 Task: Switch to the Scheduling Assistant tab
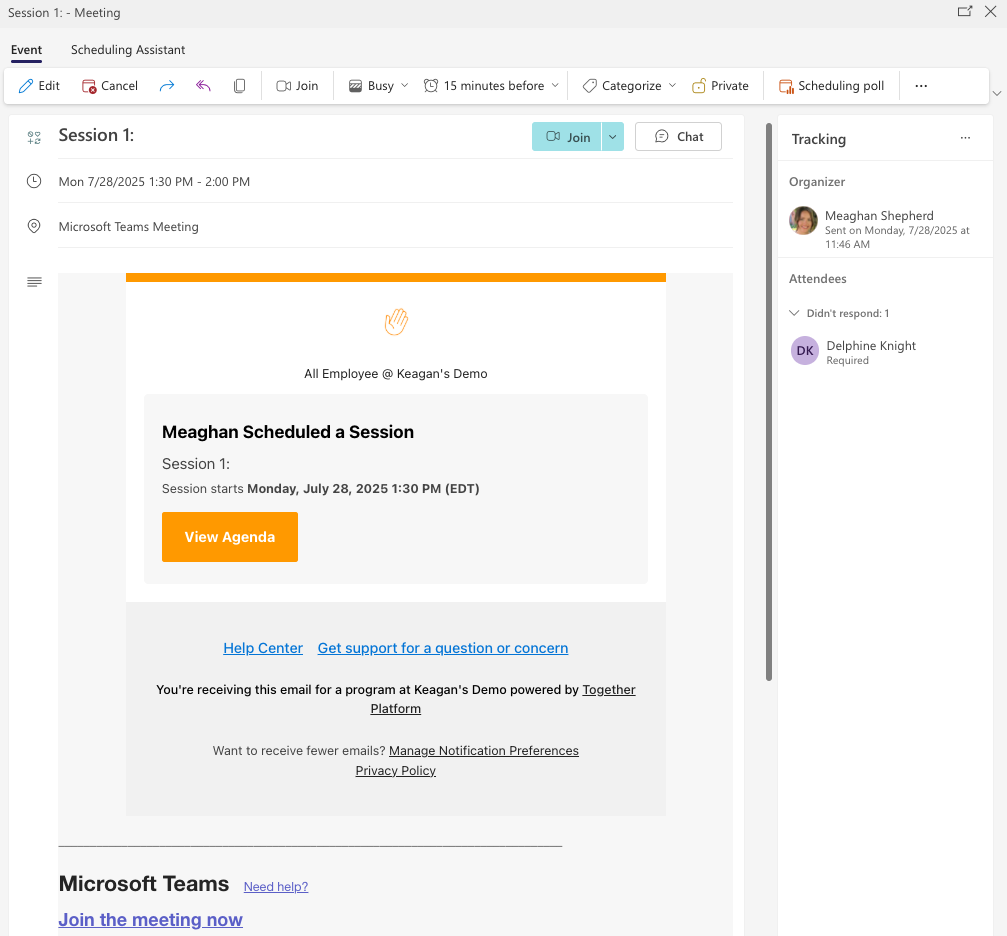click(x=128, y=50)
